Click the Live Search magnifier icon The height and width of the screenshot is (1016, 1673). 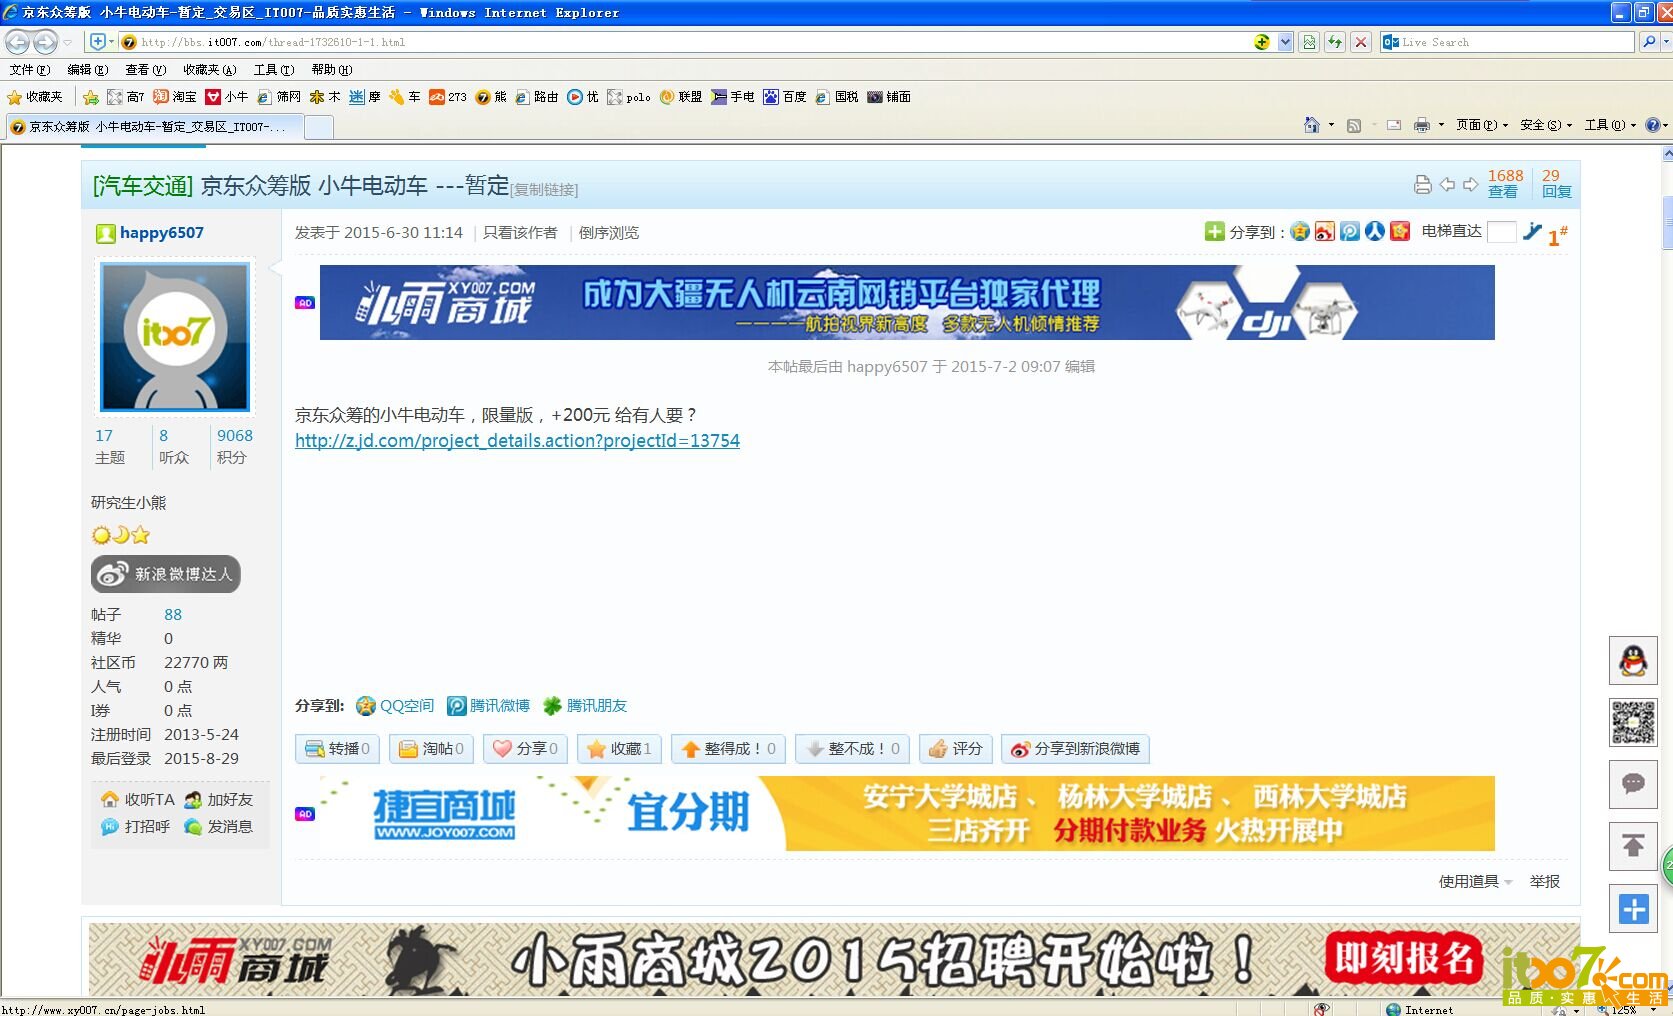1649,42
